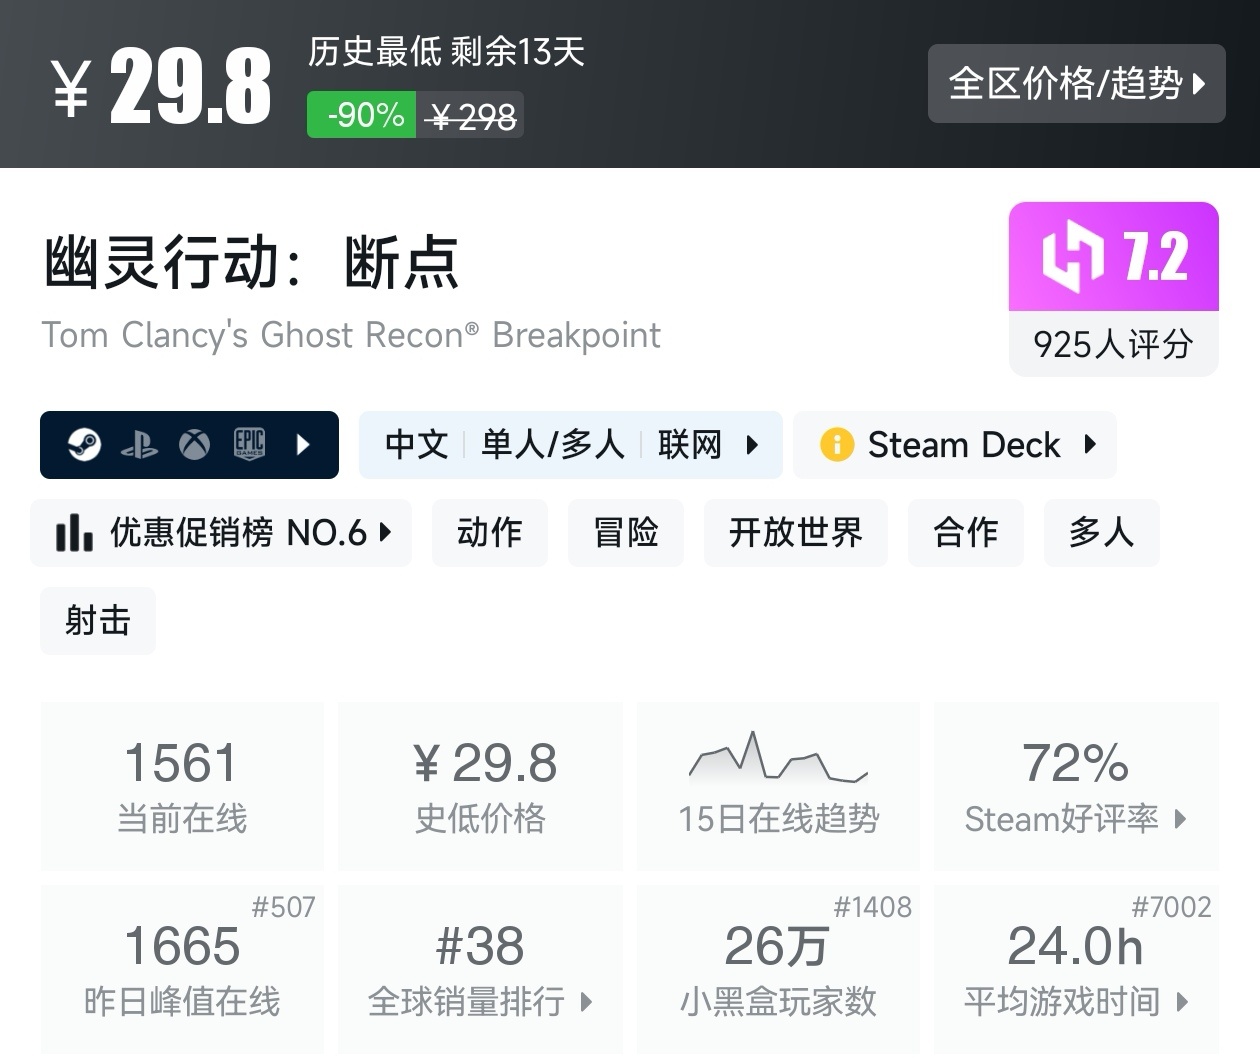Click the green -90% discount badge
The image size is (1260, 1064).
click(x=362, y=115)
